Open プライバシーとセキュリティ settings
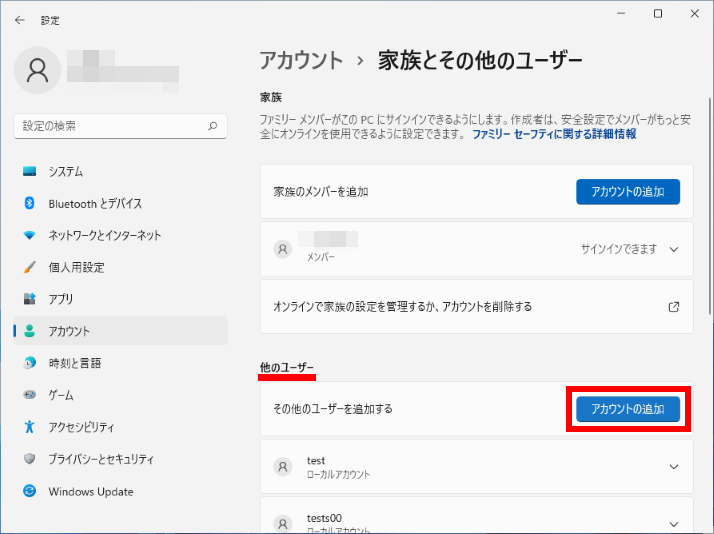 (x=121, y=458)
